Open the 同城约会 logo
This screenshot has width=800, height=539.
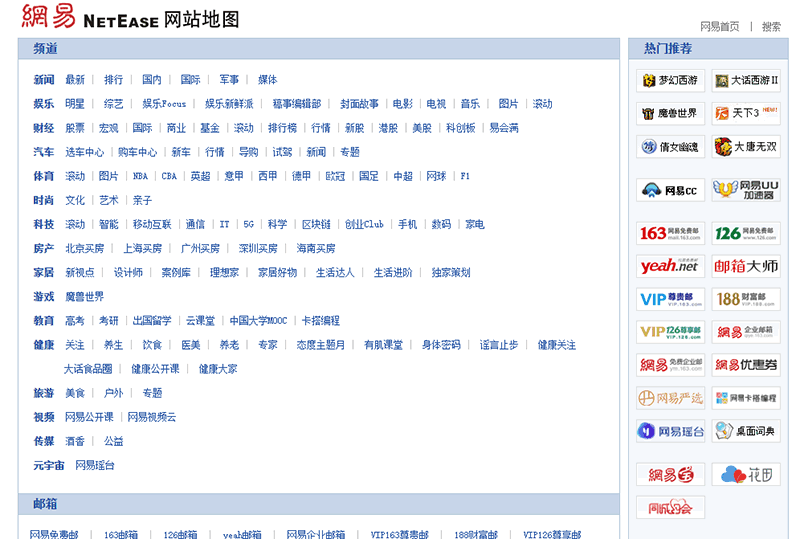[x=670, y=507]
